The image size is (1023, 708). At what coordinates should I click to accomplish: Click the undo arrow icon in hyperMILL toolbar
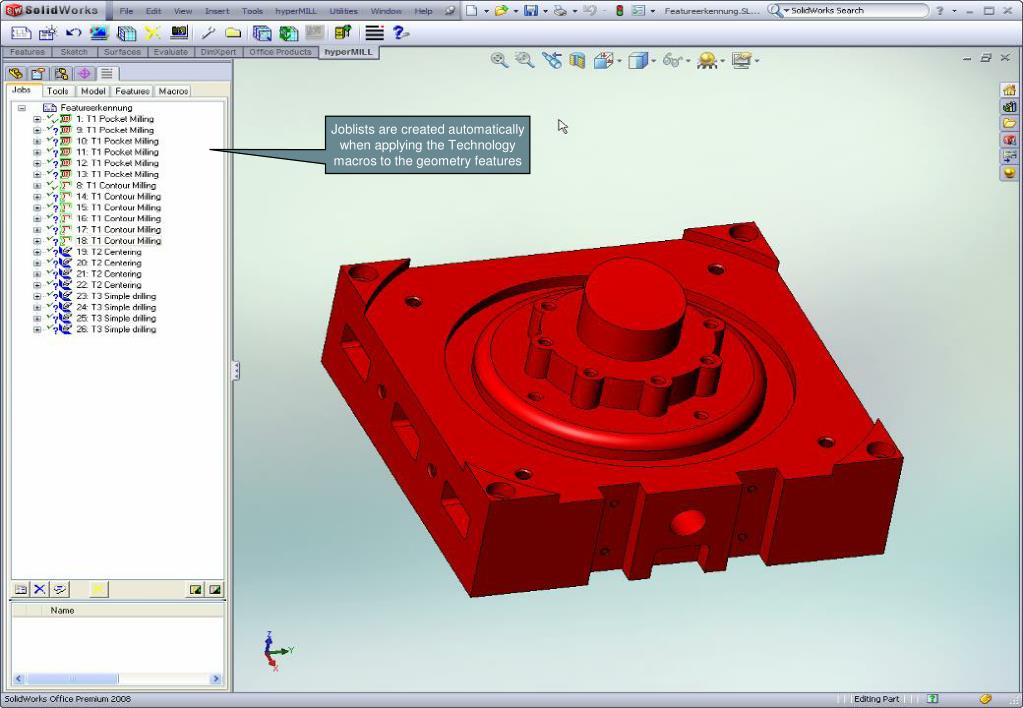(x=74, y=33)
